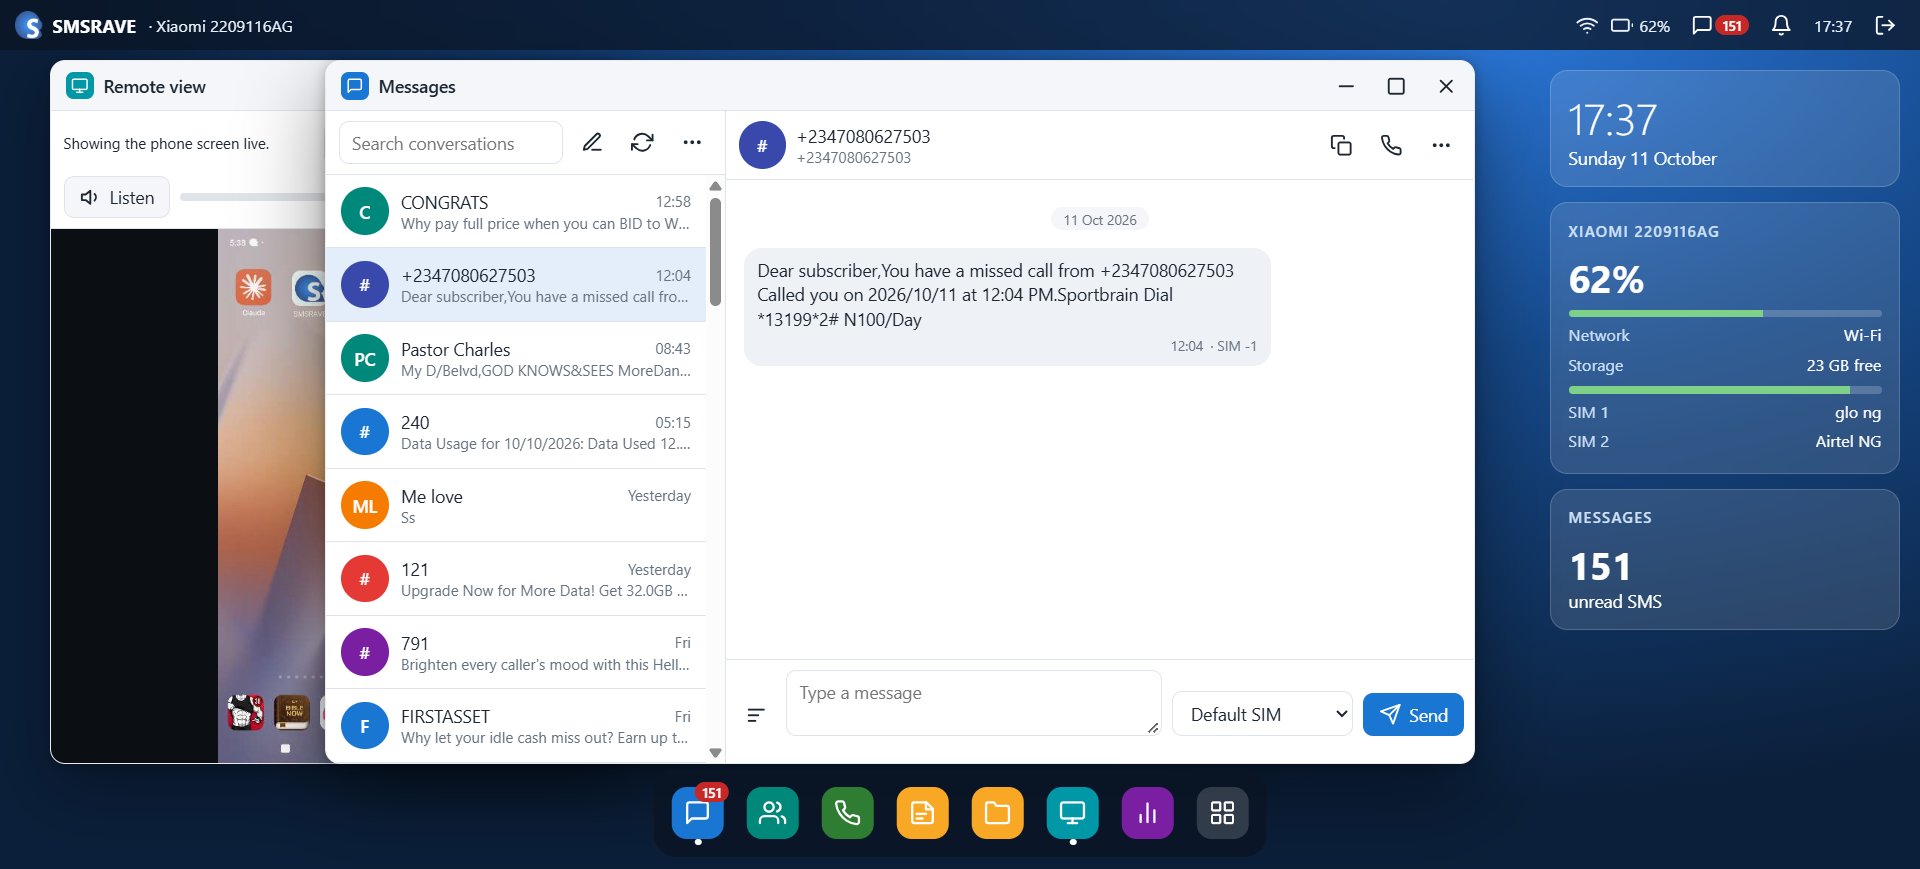Open the Me love conversation
Viewport: 1920px width, 869px height.
[x=516, y=506]
